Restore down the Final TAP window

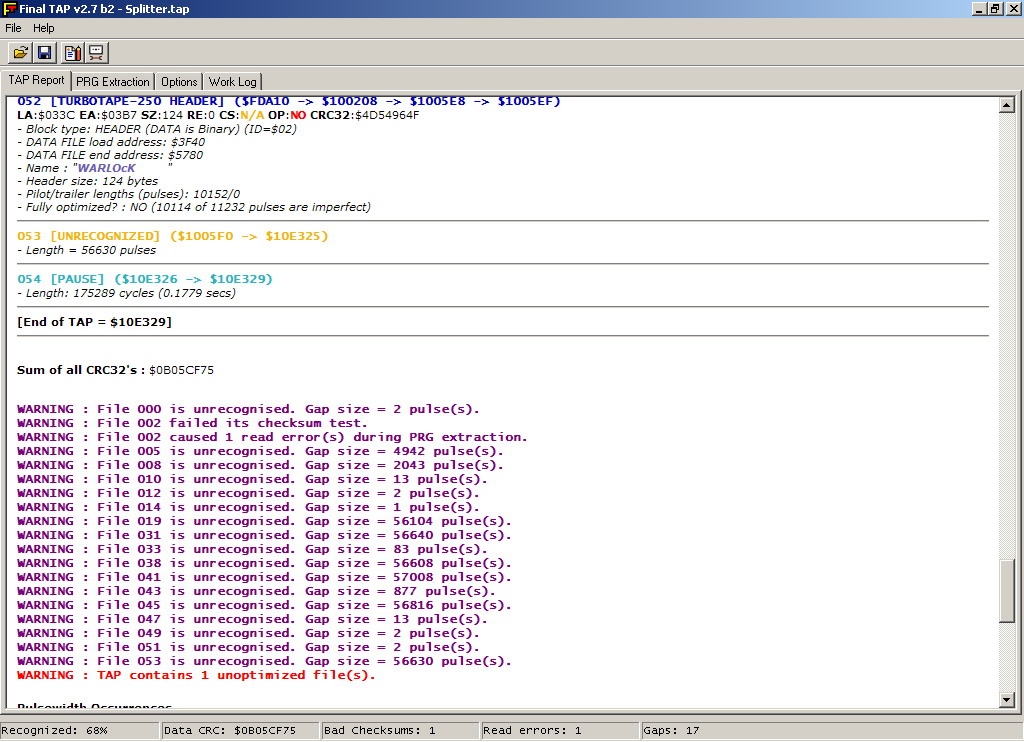[995, 9]
